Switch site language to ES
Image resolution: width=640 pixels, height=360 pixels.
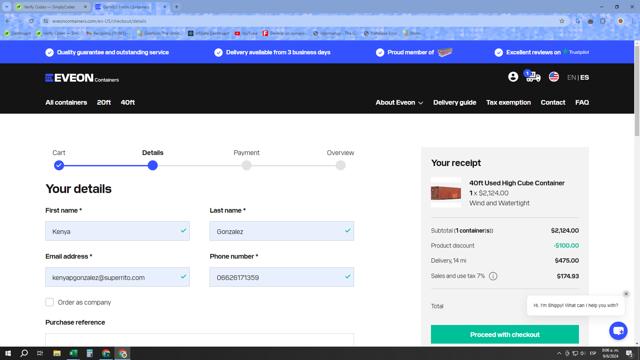[584, 78]
